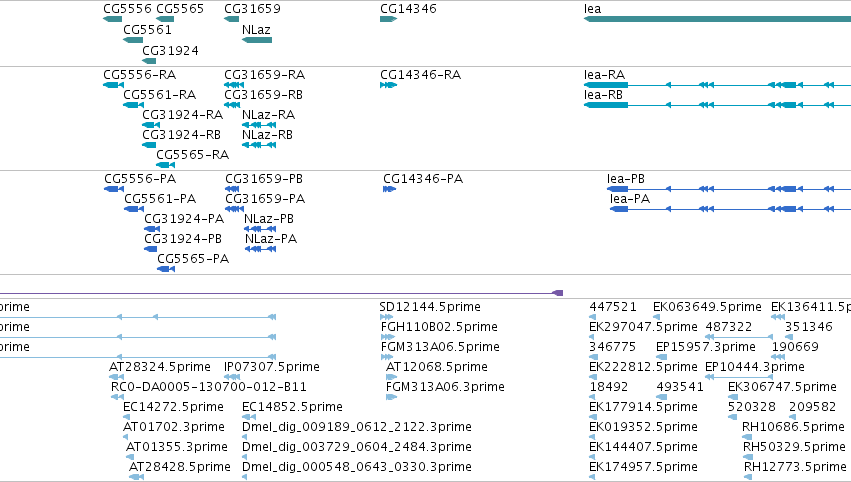Image resolution: width=851 pixels, height=482 pixels.
Task: Click the 487322 feature label
Action: tap(729, 327)
